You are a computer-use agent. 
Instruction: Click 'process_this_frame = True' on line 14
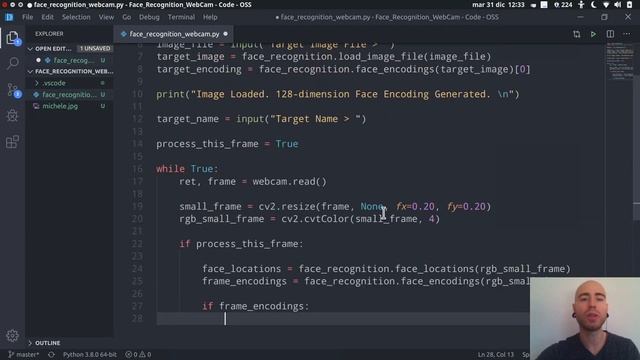(227, 144)
